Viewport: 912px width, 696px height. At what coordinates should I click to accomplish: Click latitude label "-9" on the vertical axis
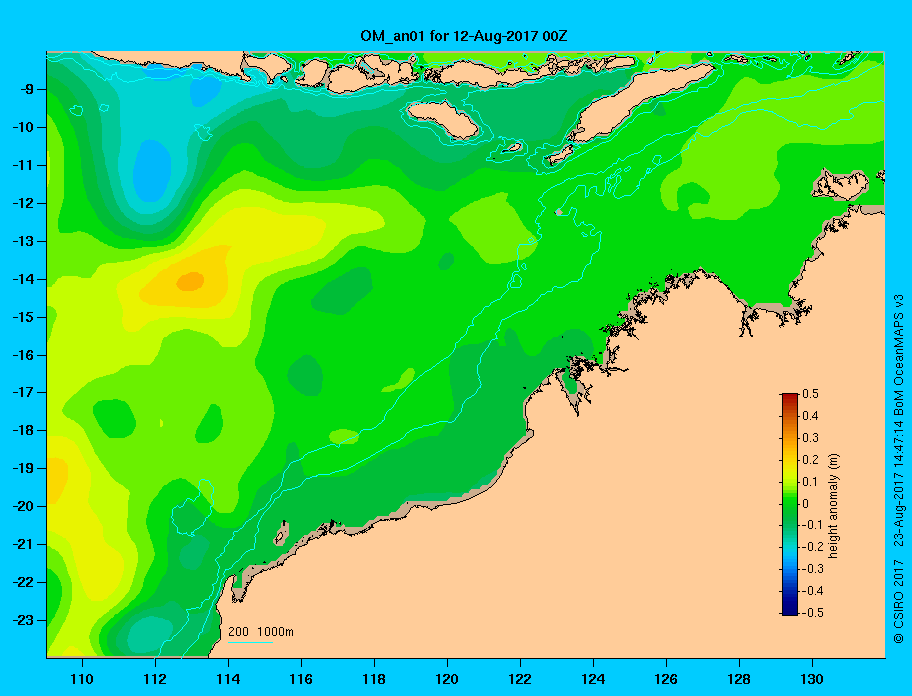(27, 90)
